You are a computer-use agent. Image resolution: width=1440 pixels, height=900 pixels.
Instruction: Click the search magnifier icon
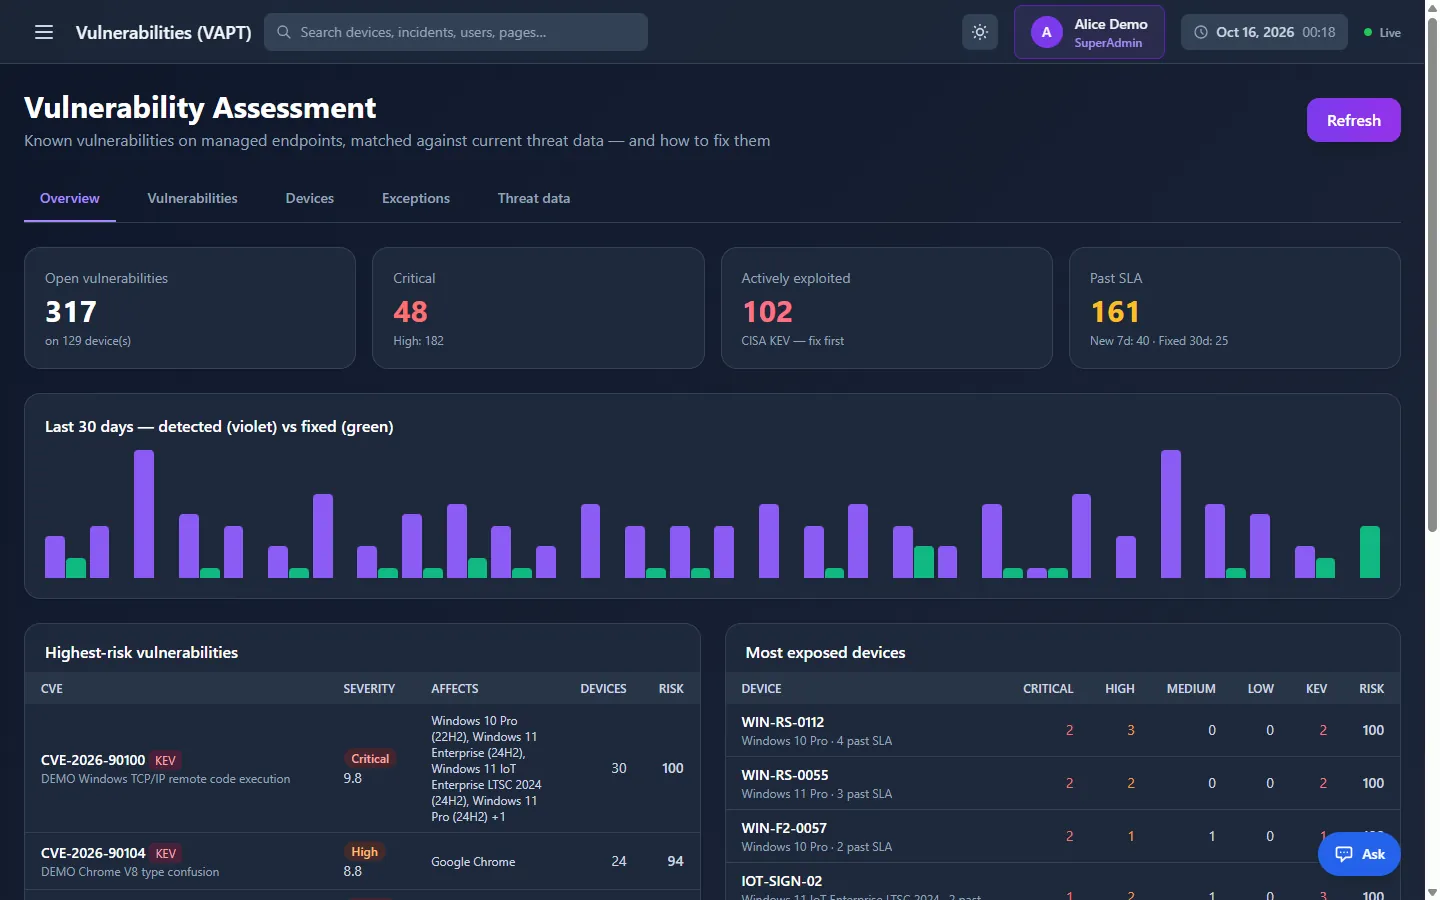[284, 32]
